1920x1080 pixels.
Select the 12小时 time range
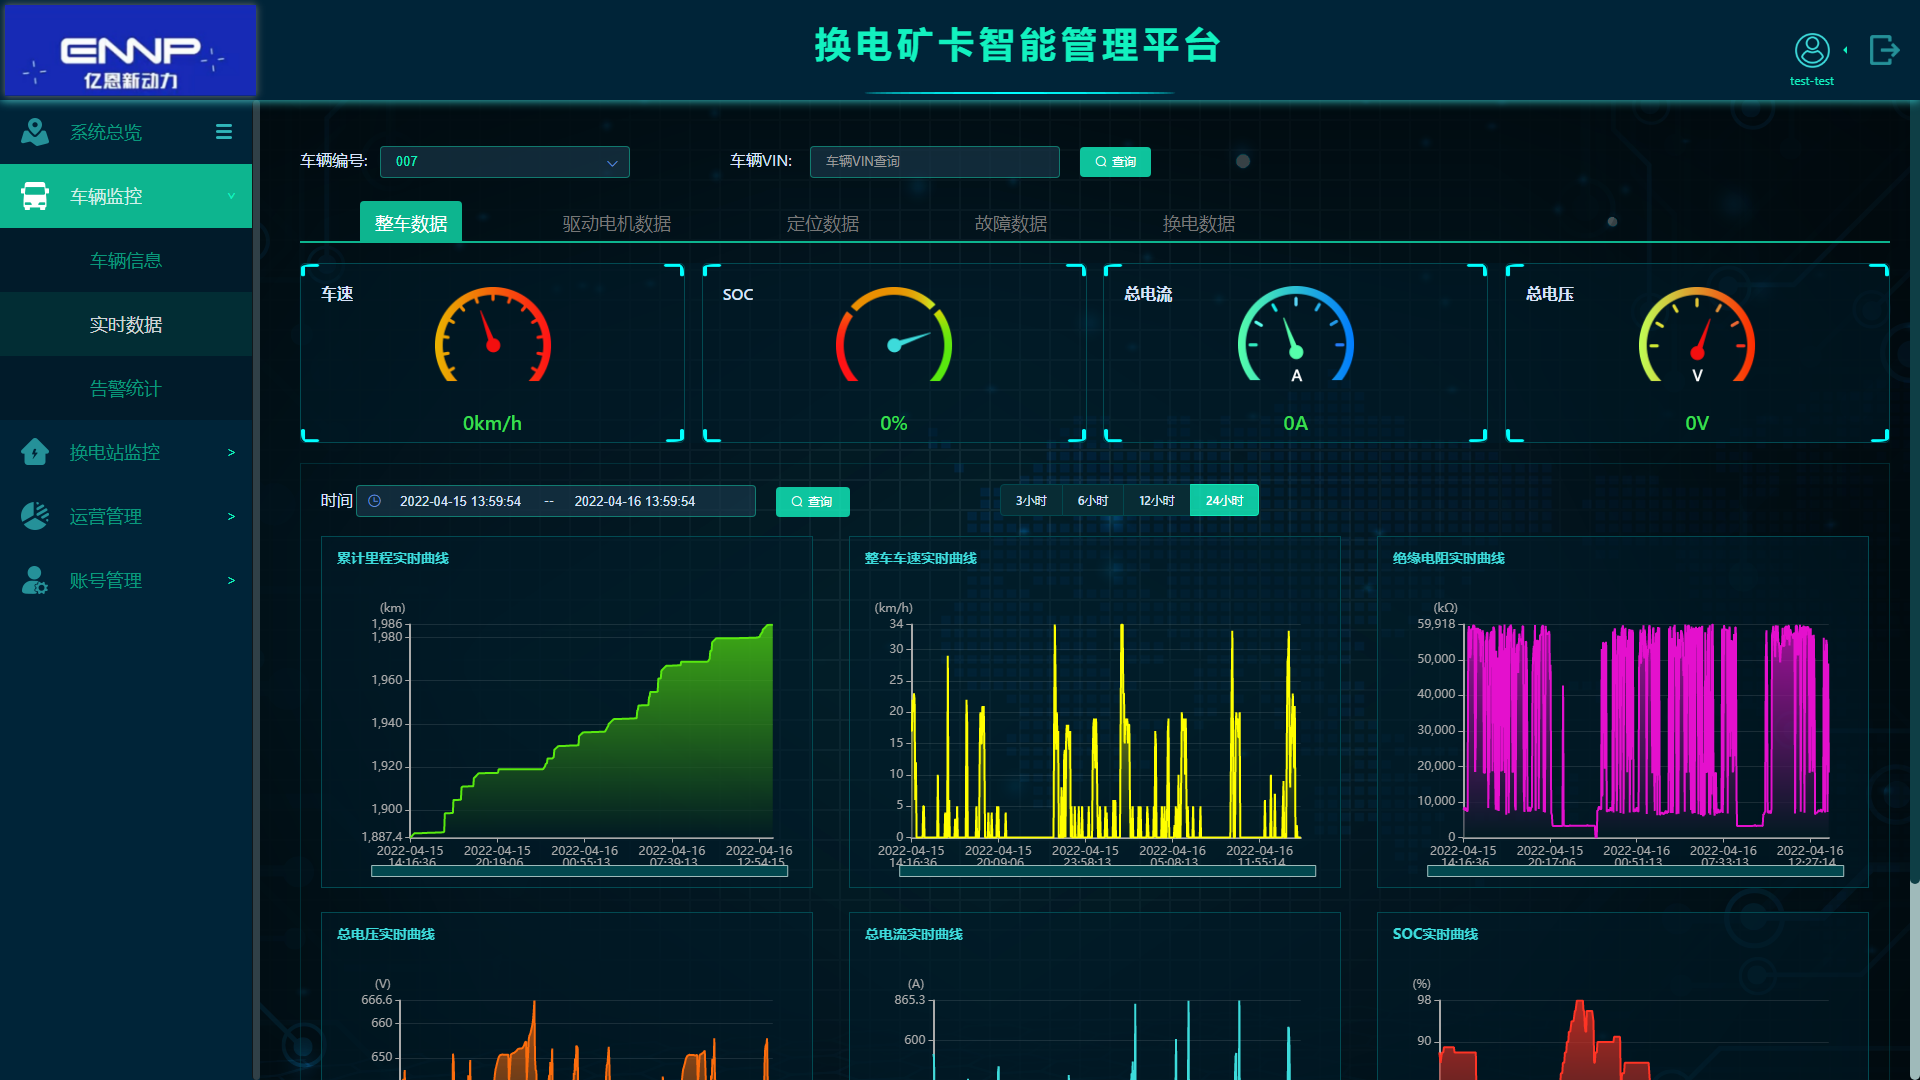1157,500
